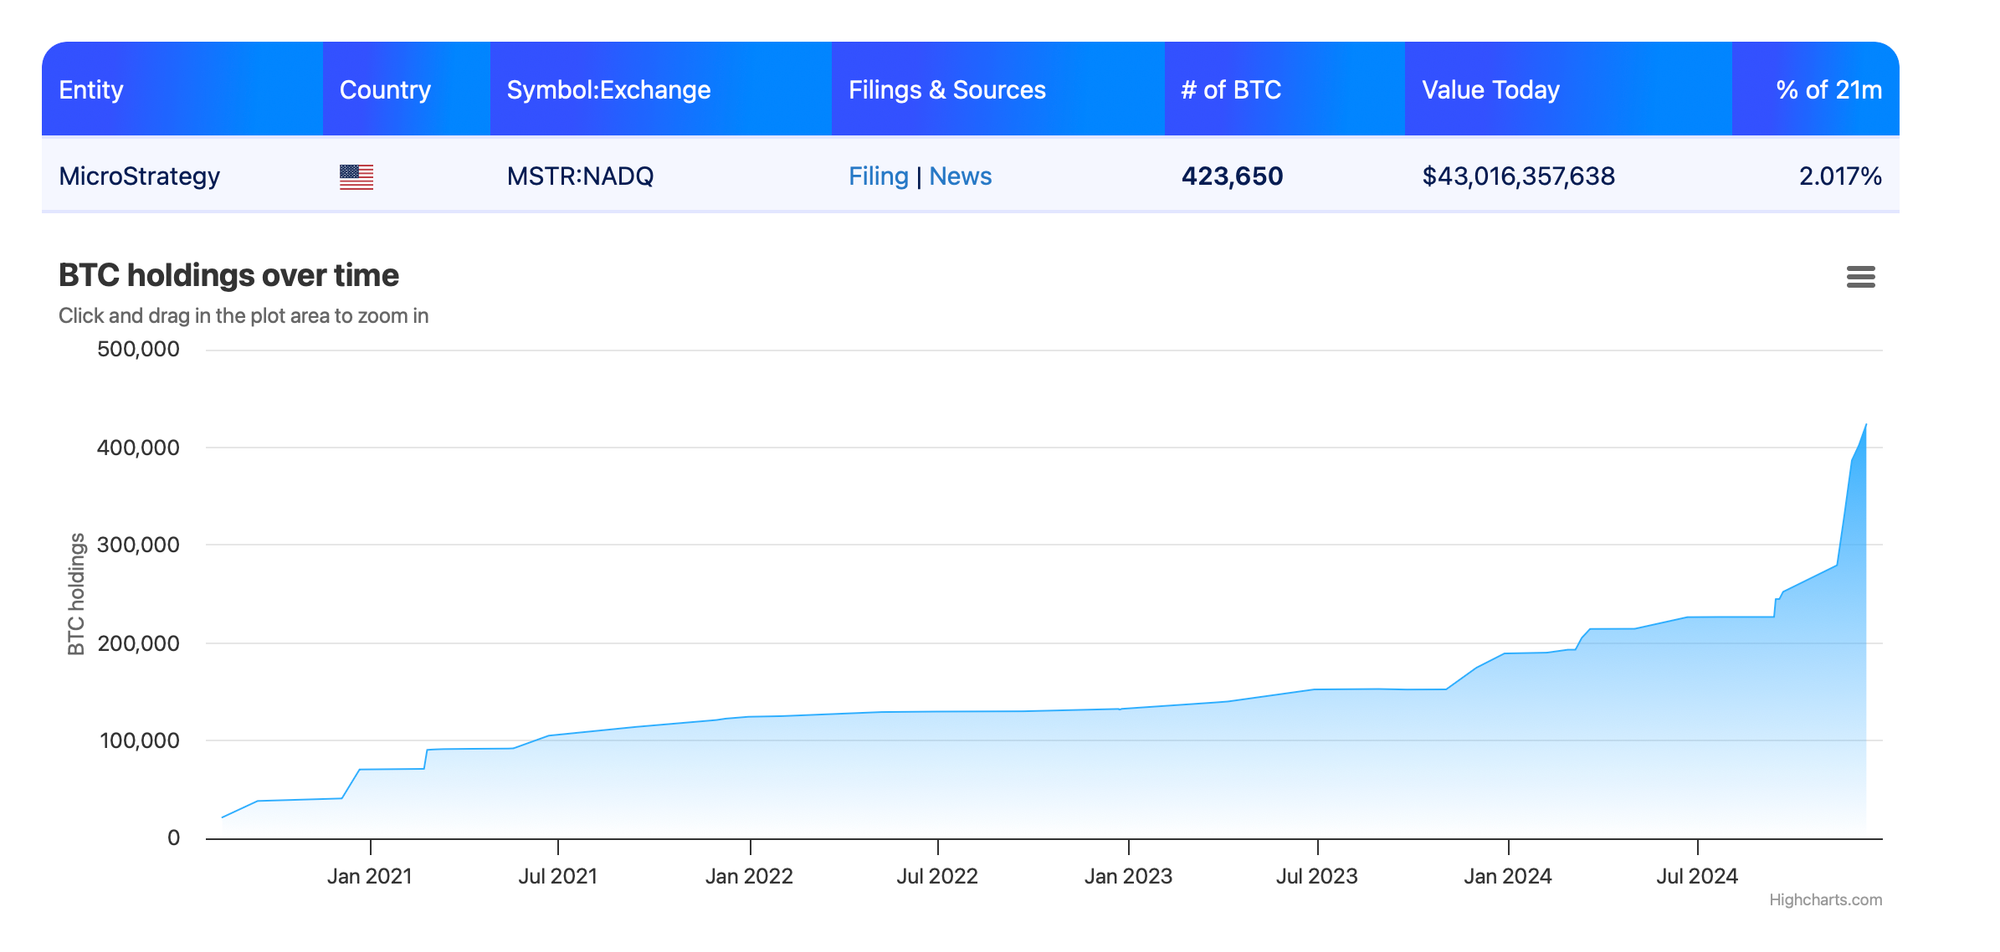The image size is (2000, 952).
Task: Click the Country column header
Action: 385,90
